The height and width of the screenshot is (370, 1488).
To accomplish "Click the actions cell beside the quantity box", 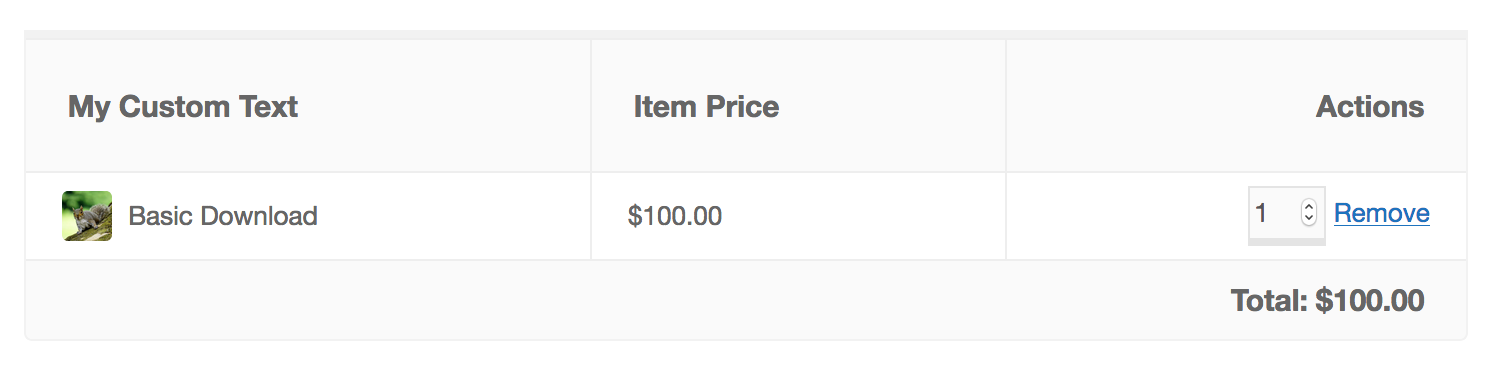I will (1236, 216).
